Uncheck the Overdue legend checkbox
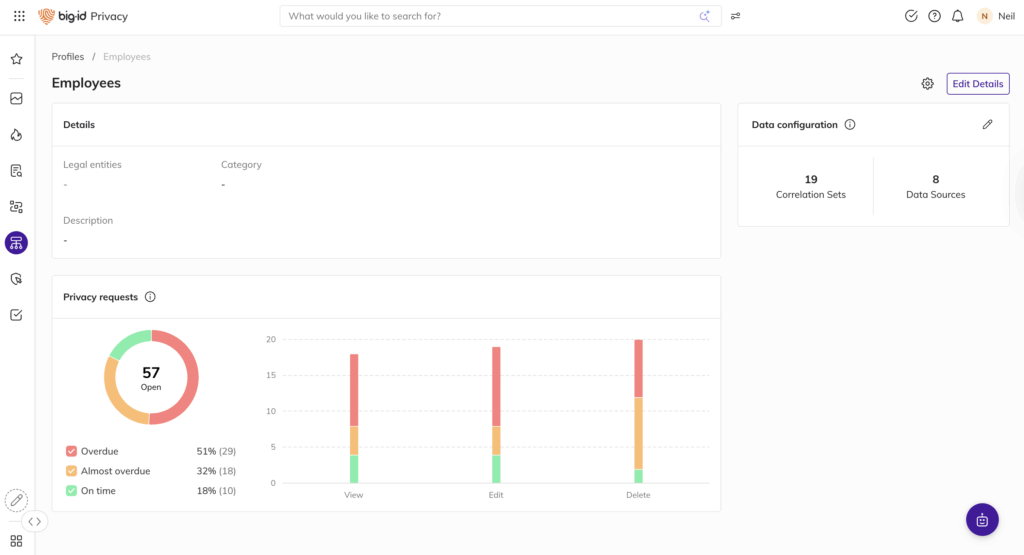1024x555 pixels. (71, 452)
